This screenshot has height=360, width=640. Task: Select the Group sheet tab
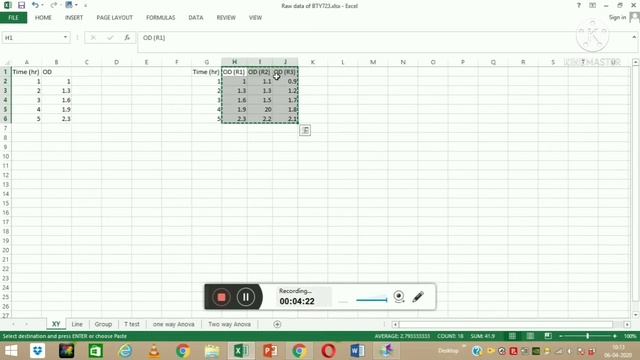click(x=103, y=324)
